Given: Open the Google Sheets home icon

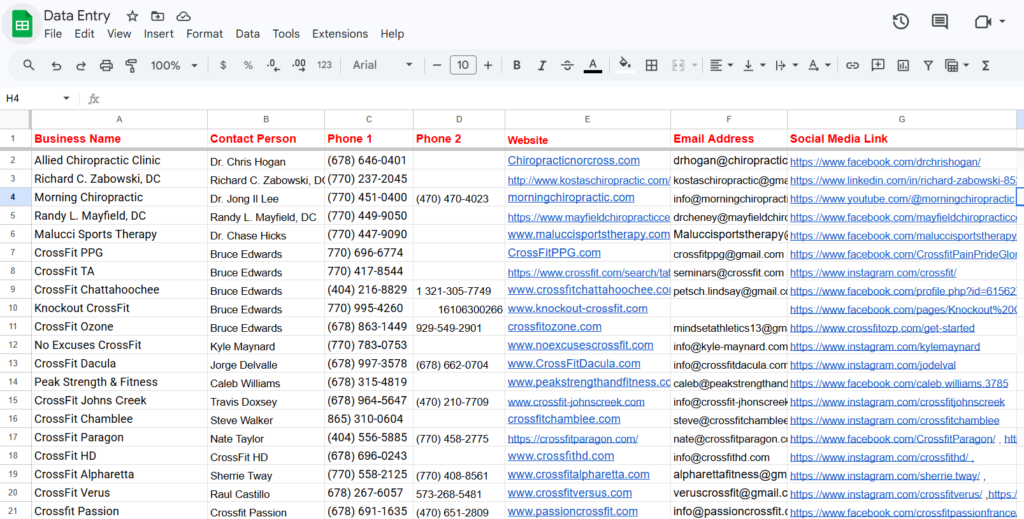Looking at the screenshot, I should pyautogui.click(x=22, y=25).
